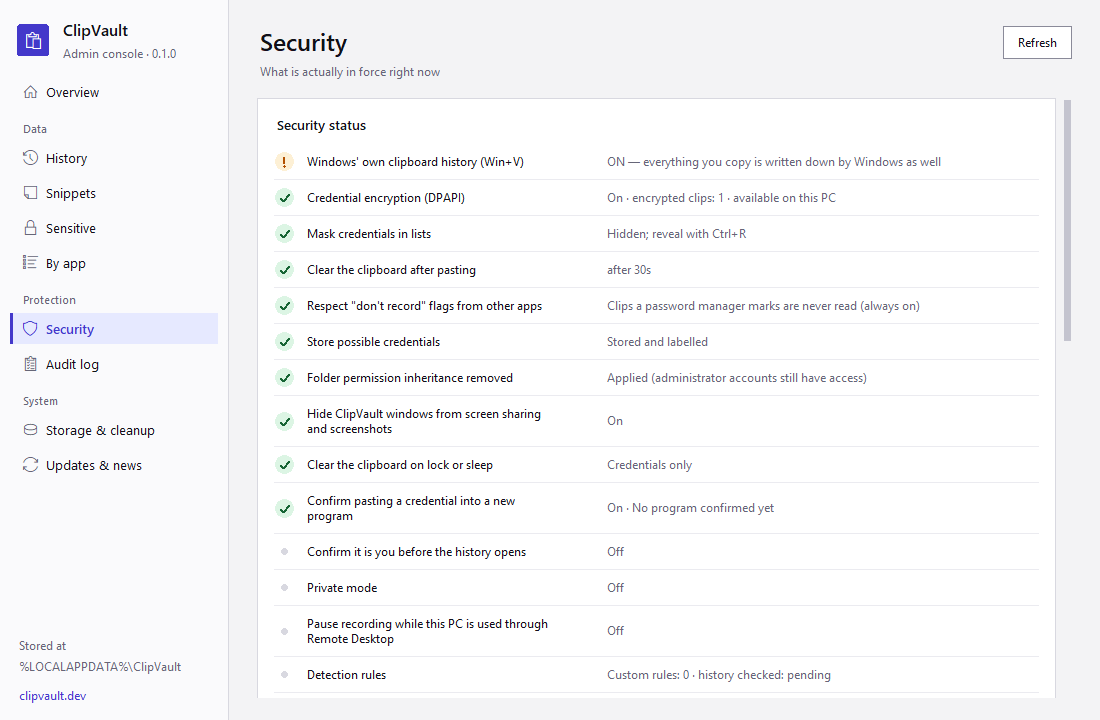Screen dimensions: 1100x720
Task: Click the grey dot beside Private mode
Action: point(284,587)
